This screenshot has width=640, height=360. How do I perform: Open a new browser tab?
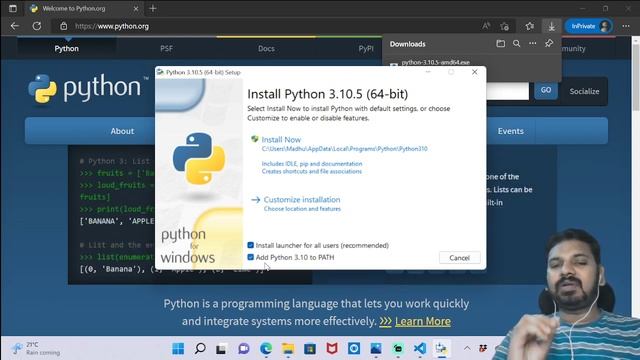153,8
